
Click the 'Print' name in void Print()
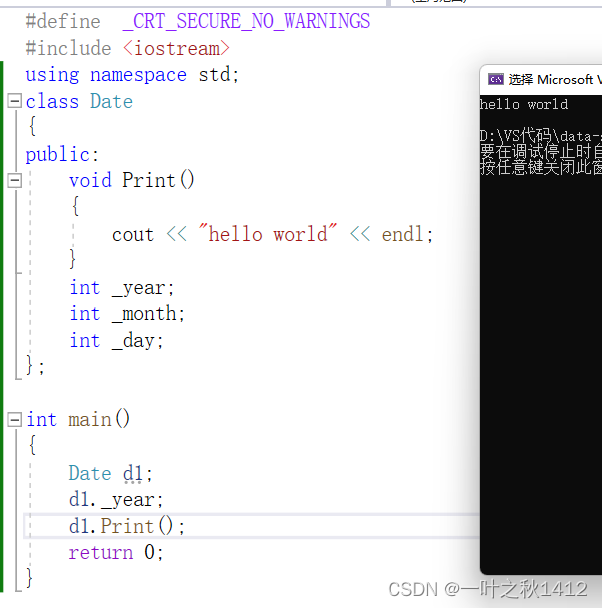pyautogui.click(x=149, y=180)
